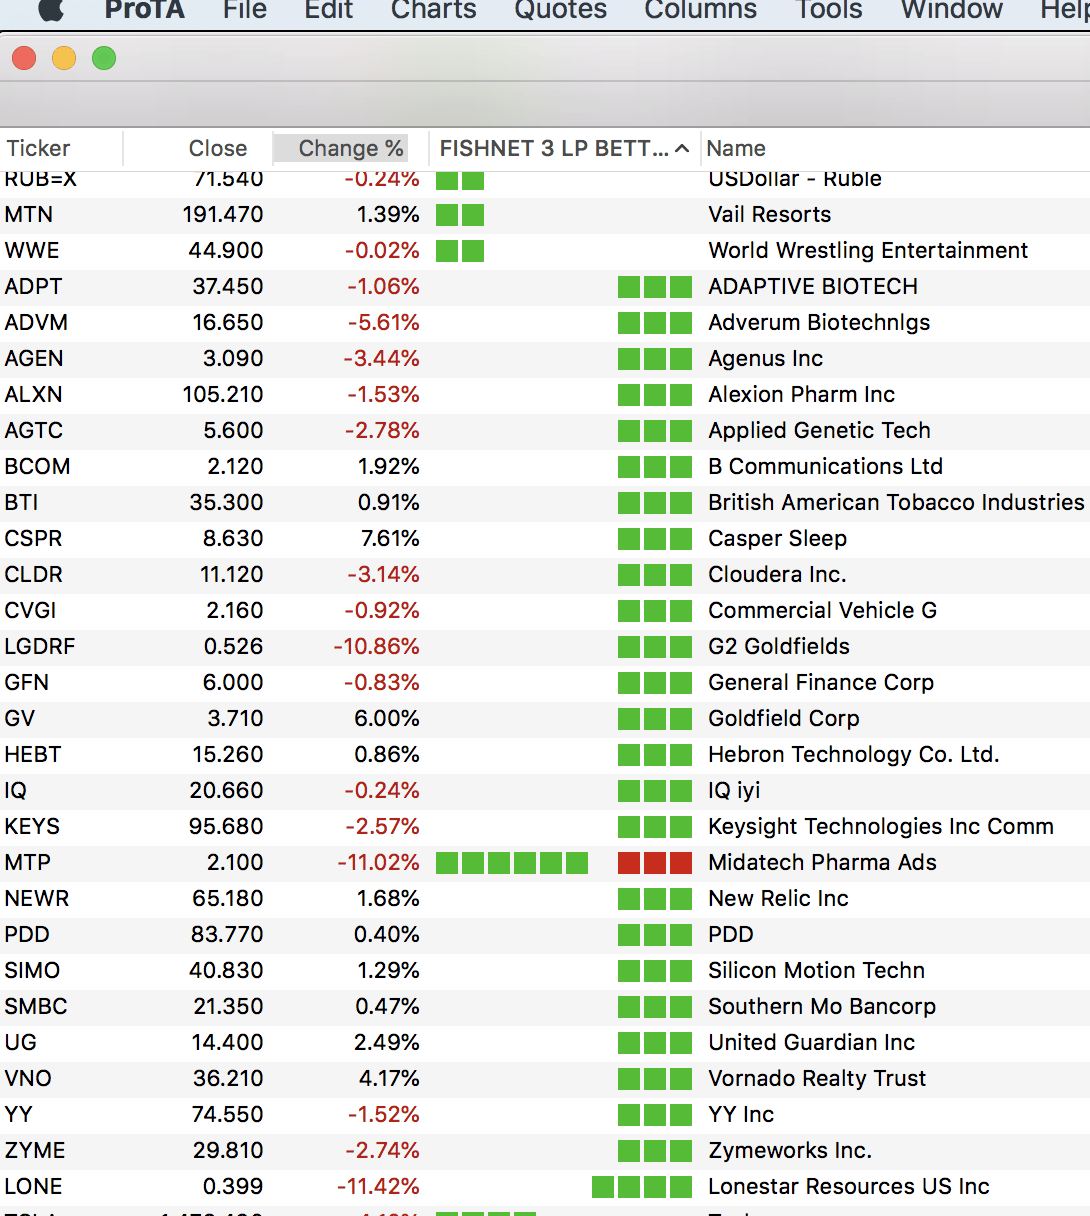Image resolution: width=1090 pixels, height=1216 pixels.
Task: Click GV close value 3.710
Action: 235,718
